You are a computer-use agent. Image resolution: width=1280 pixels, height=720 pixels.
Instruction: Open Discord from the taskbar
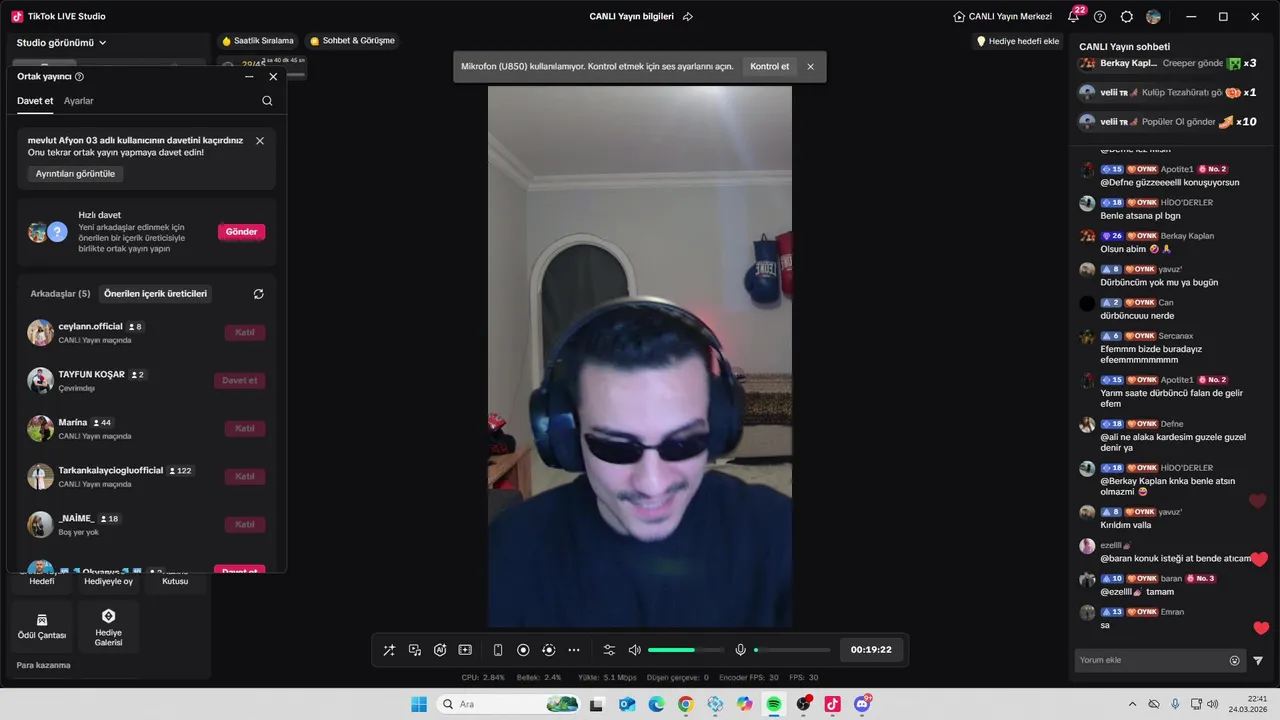(862, 705)
